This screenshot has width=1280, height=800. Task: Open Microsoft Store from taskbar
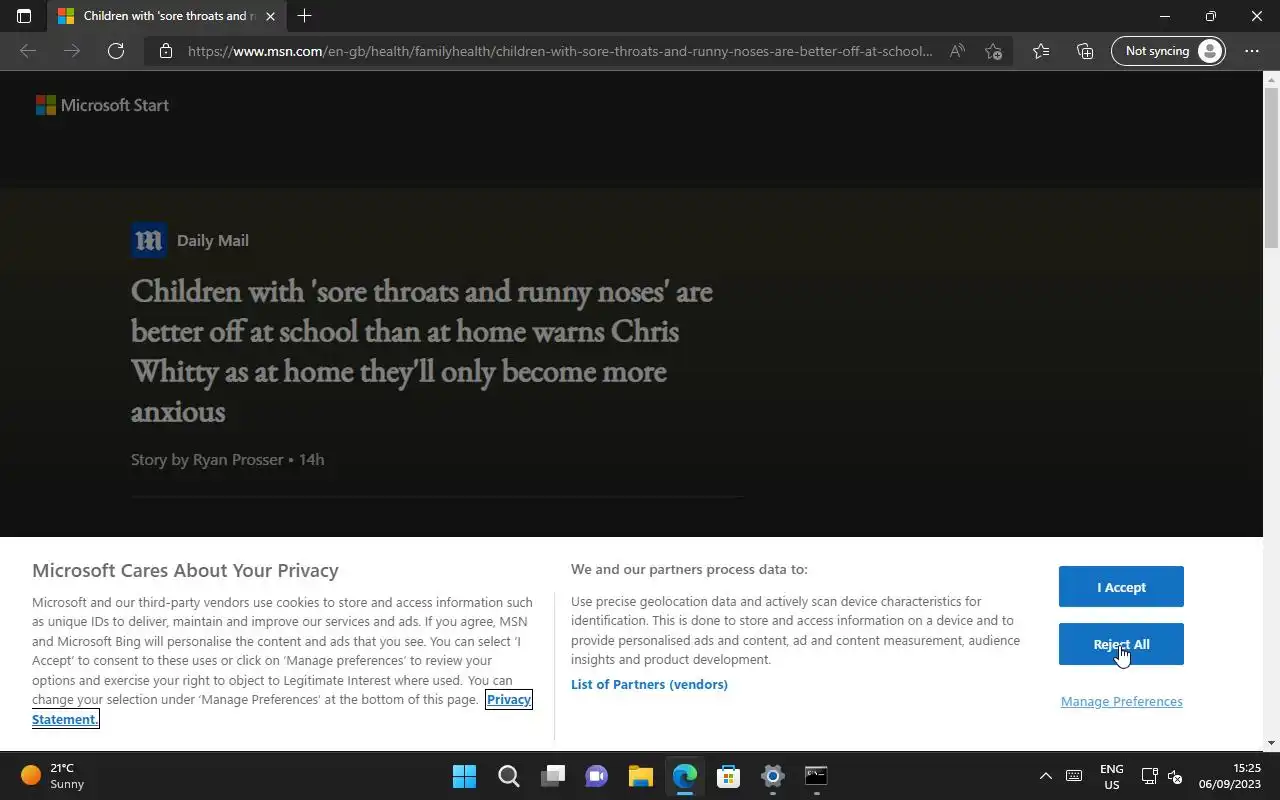(728, 776)
